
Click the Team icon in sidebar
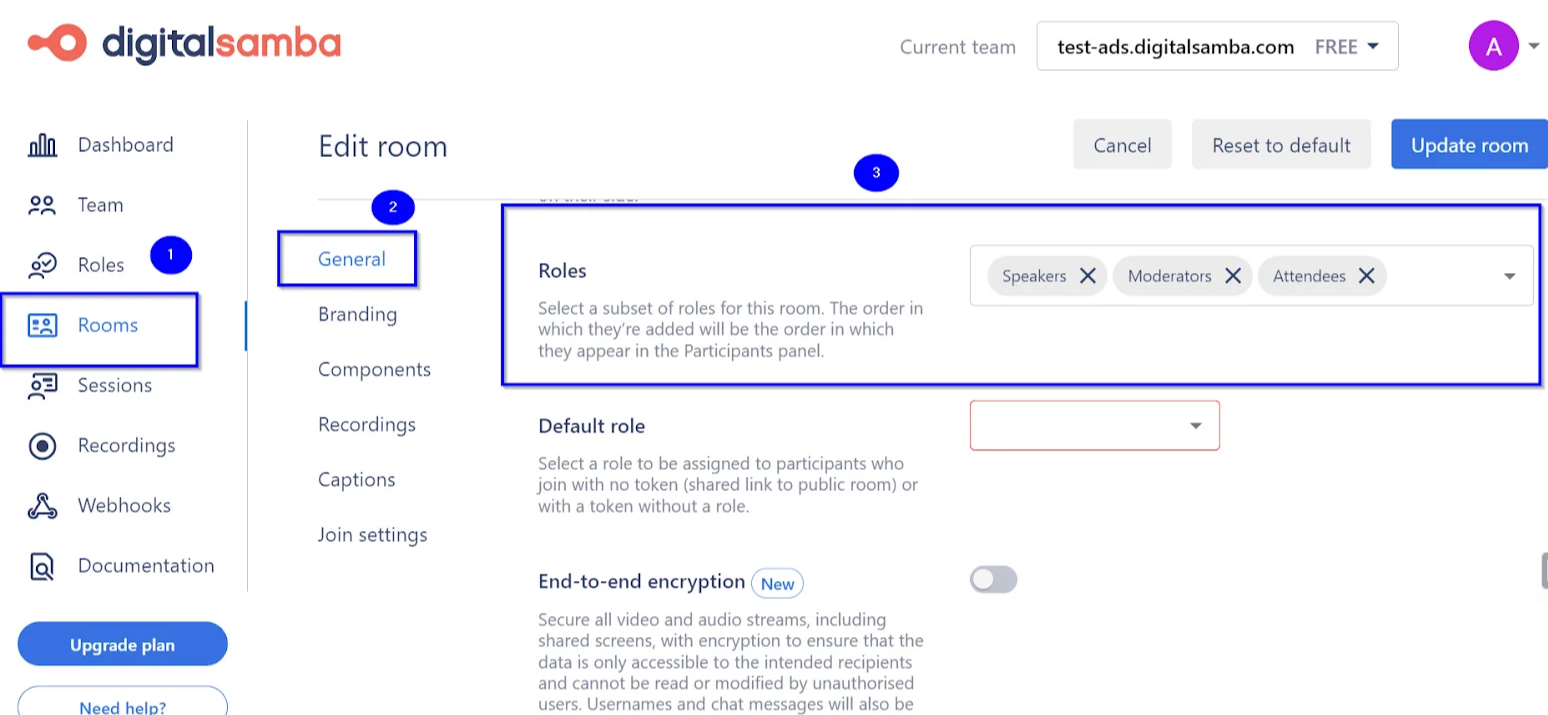pos(42,204)
